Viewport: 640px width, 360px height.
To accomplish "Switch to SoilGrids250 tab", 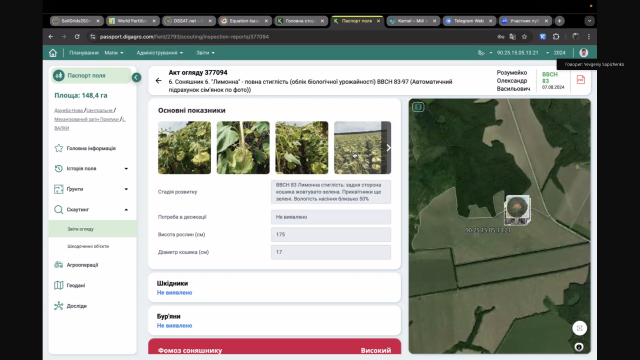I will click(76, 21).
